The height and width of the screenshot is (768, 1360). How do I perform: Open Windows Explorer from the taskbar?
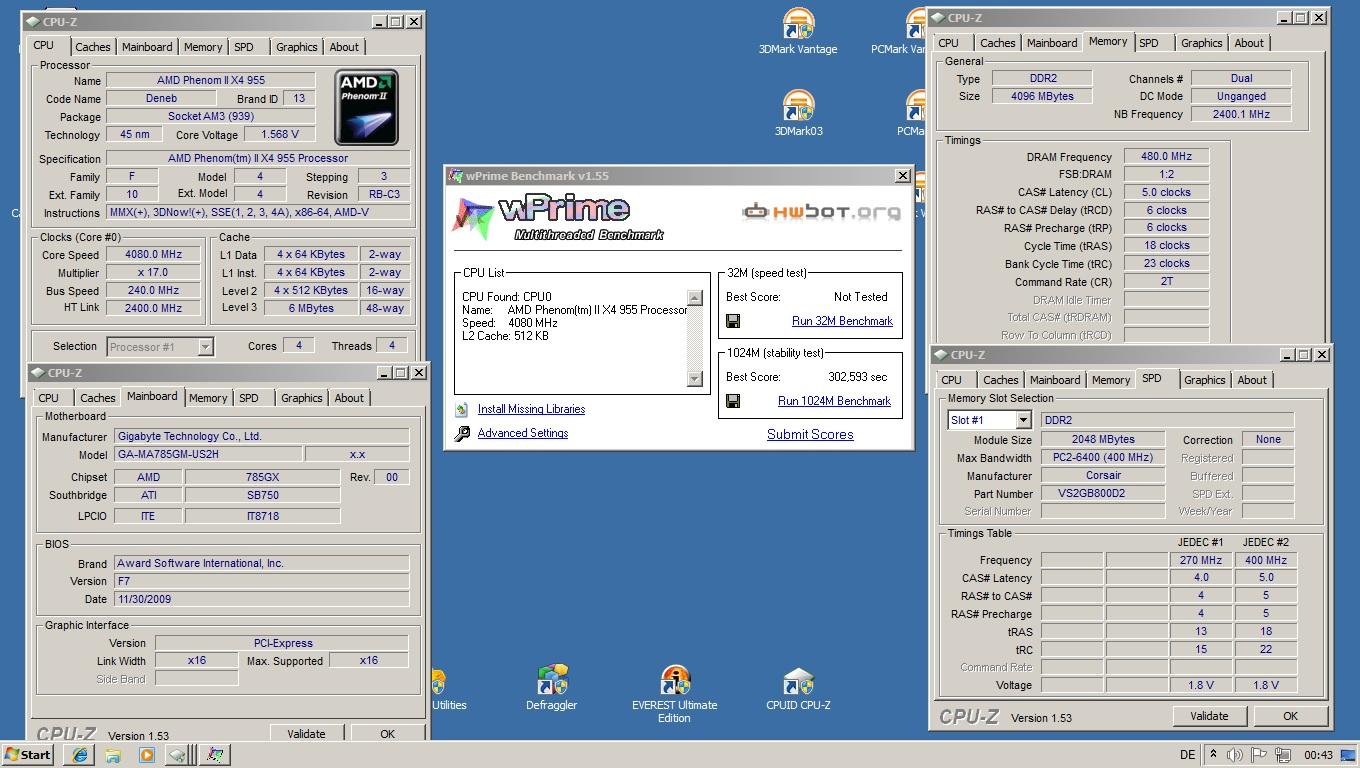tap(113, 755)
